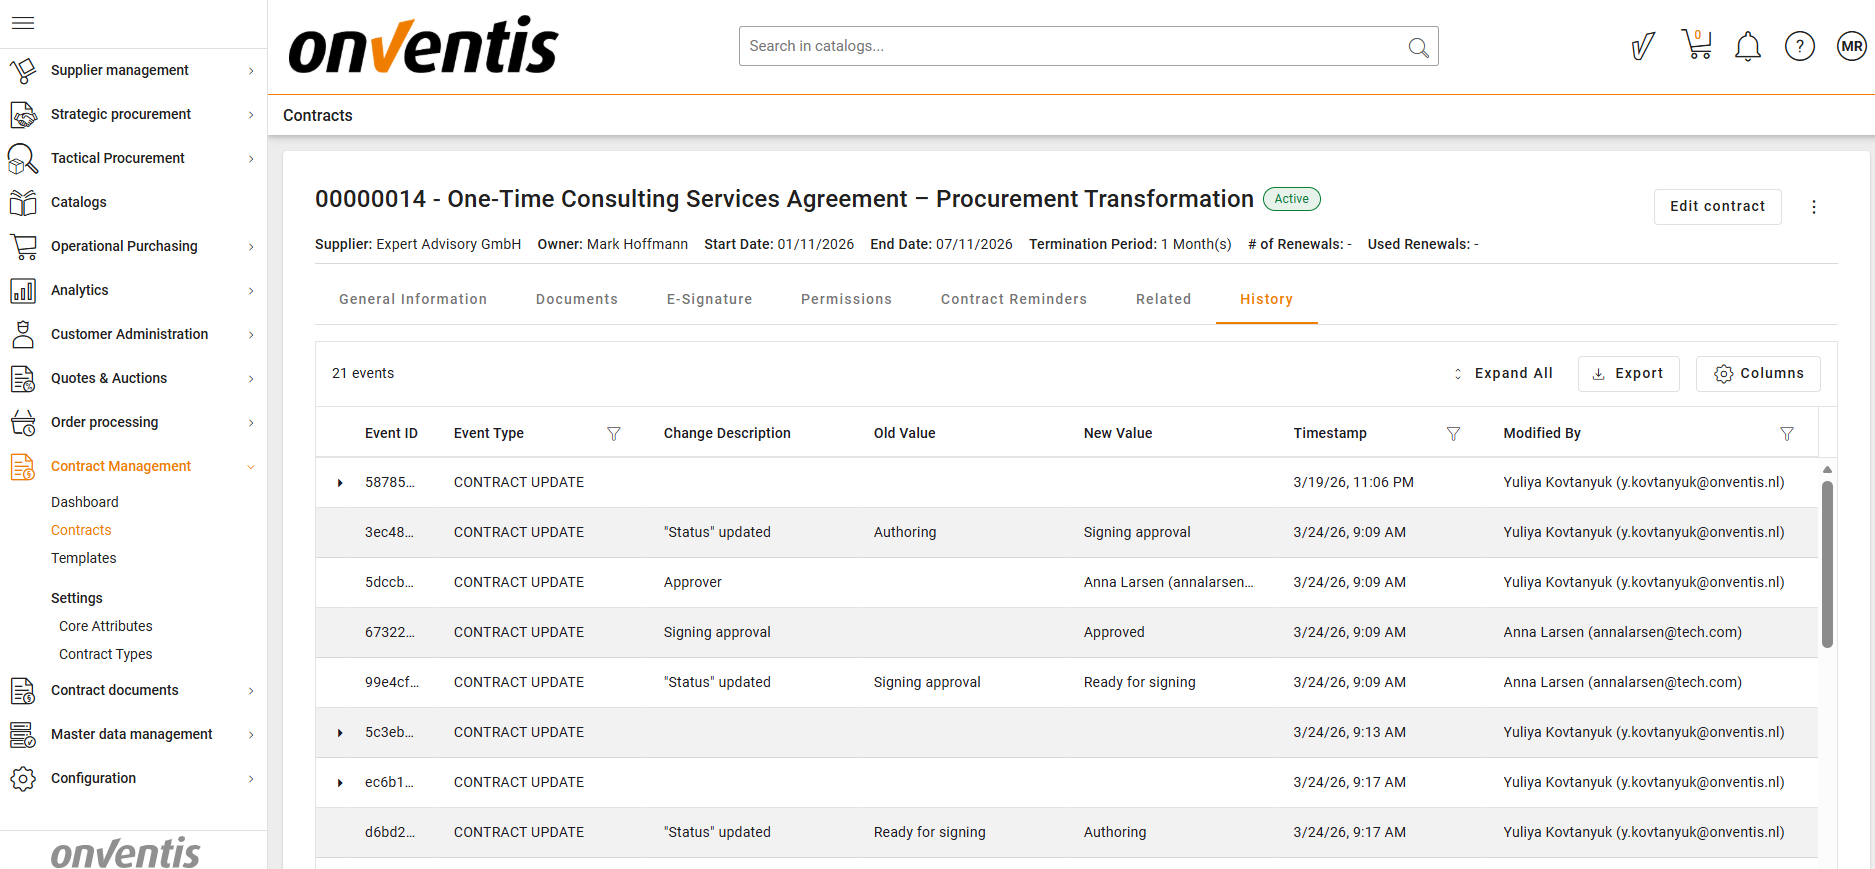Open the E-Signature tab
This screenshot has height=869, width=1875.
pyautogui.click(x=709, y=299)
